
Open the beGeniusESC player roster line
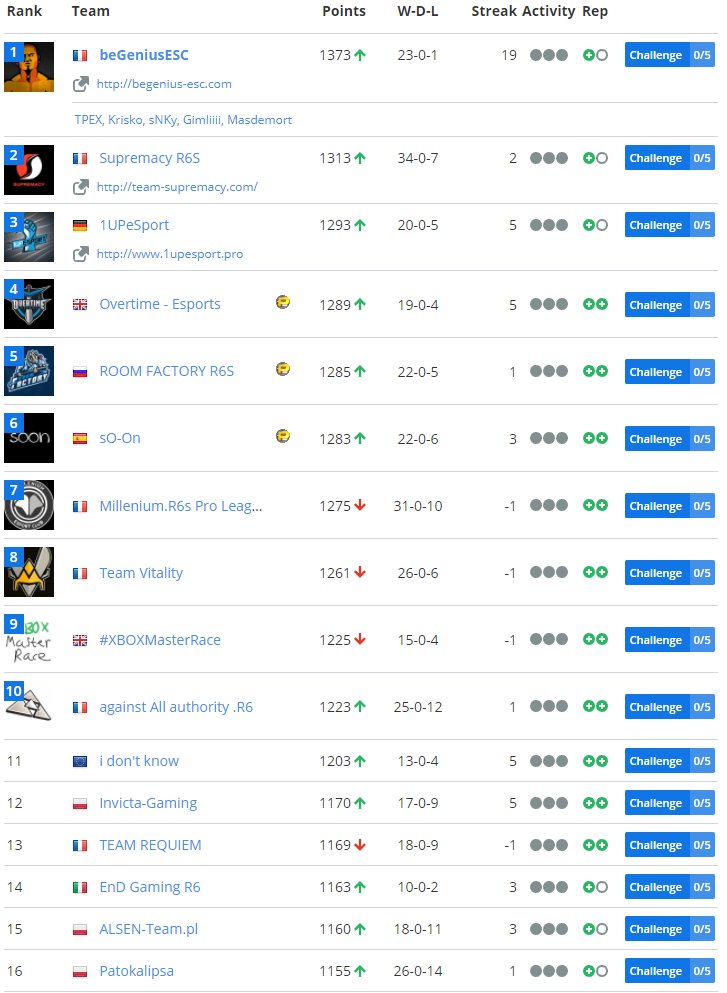tap(183, 120)
